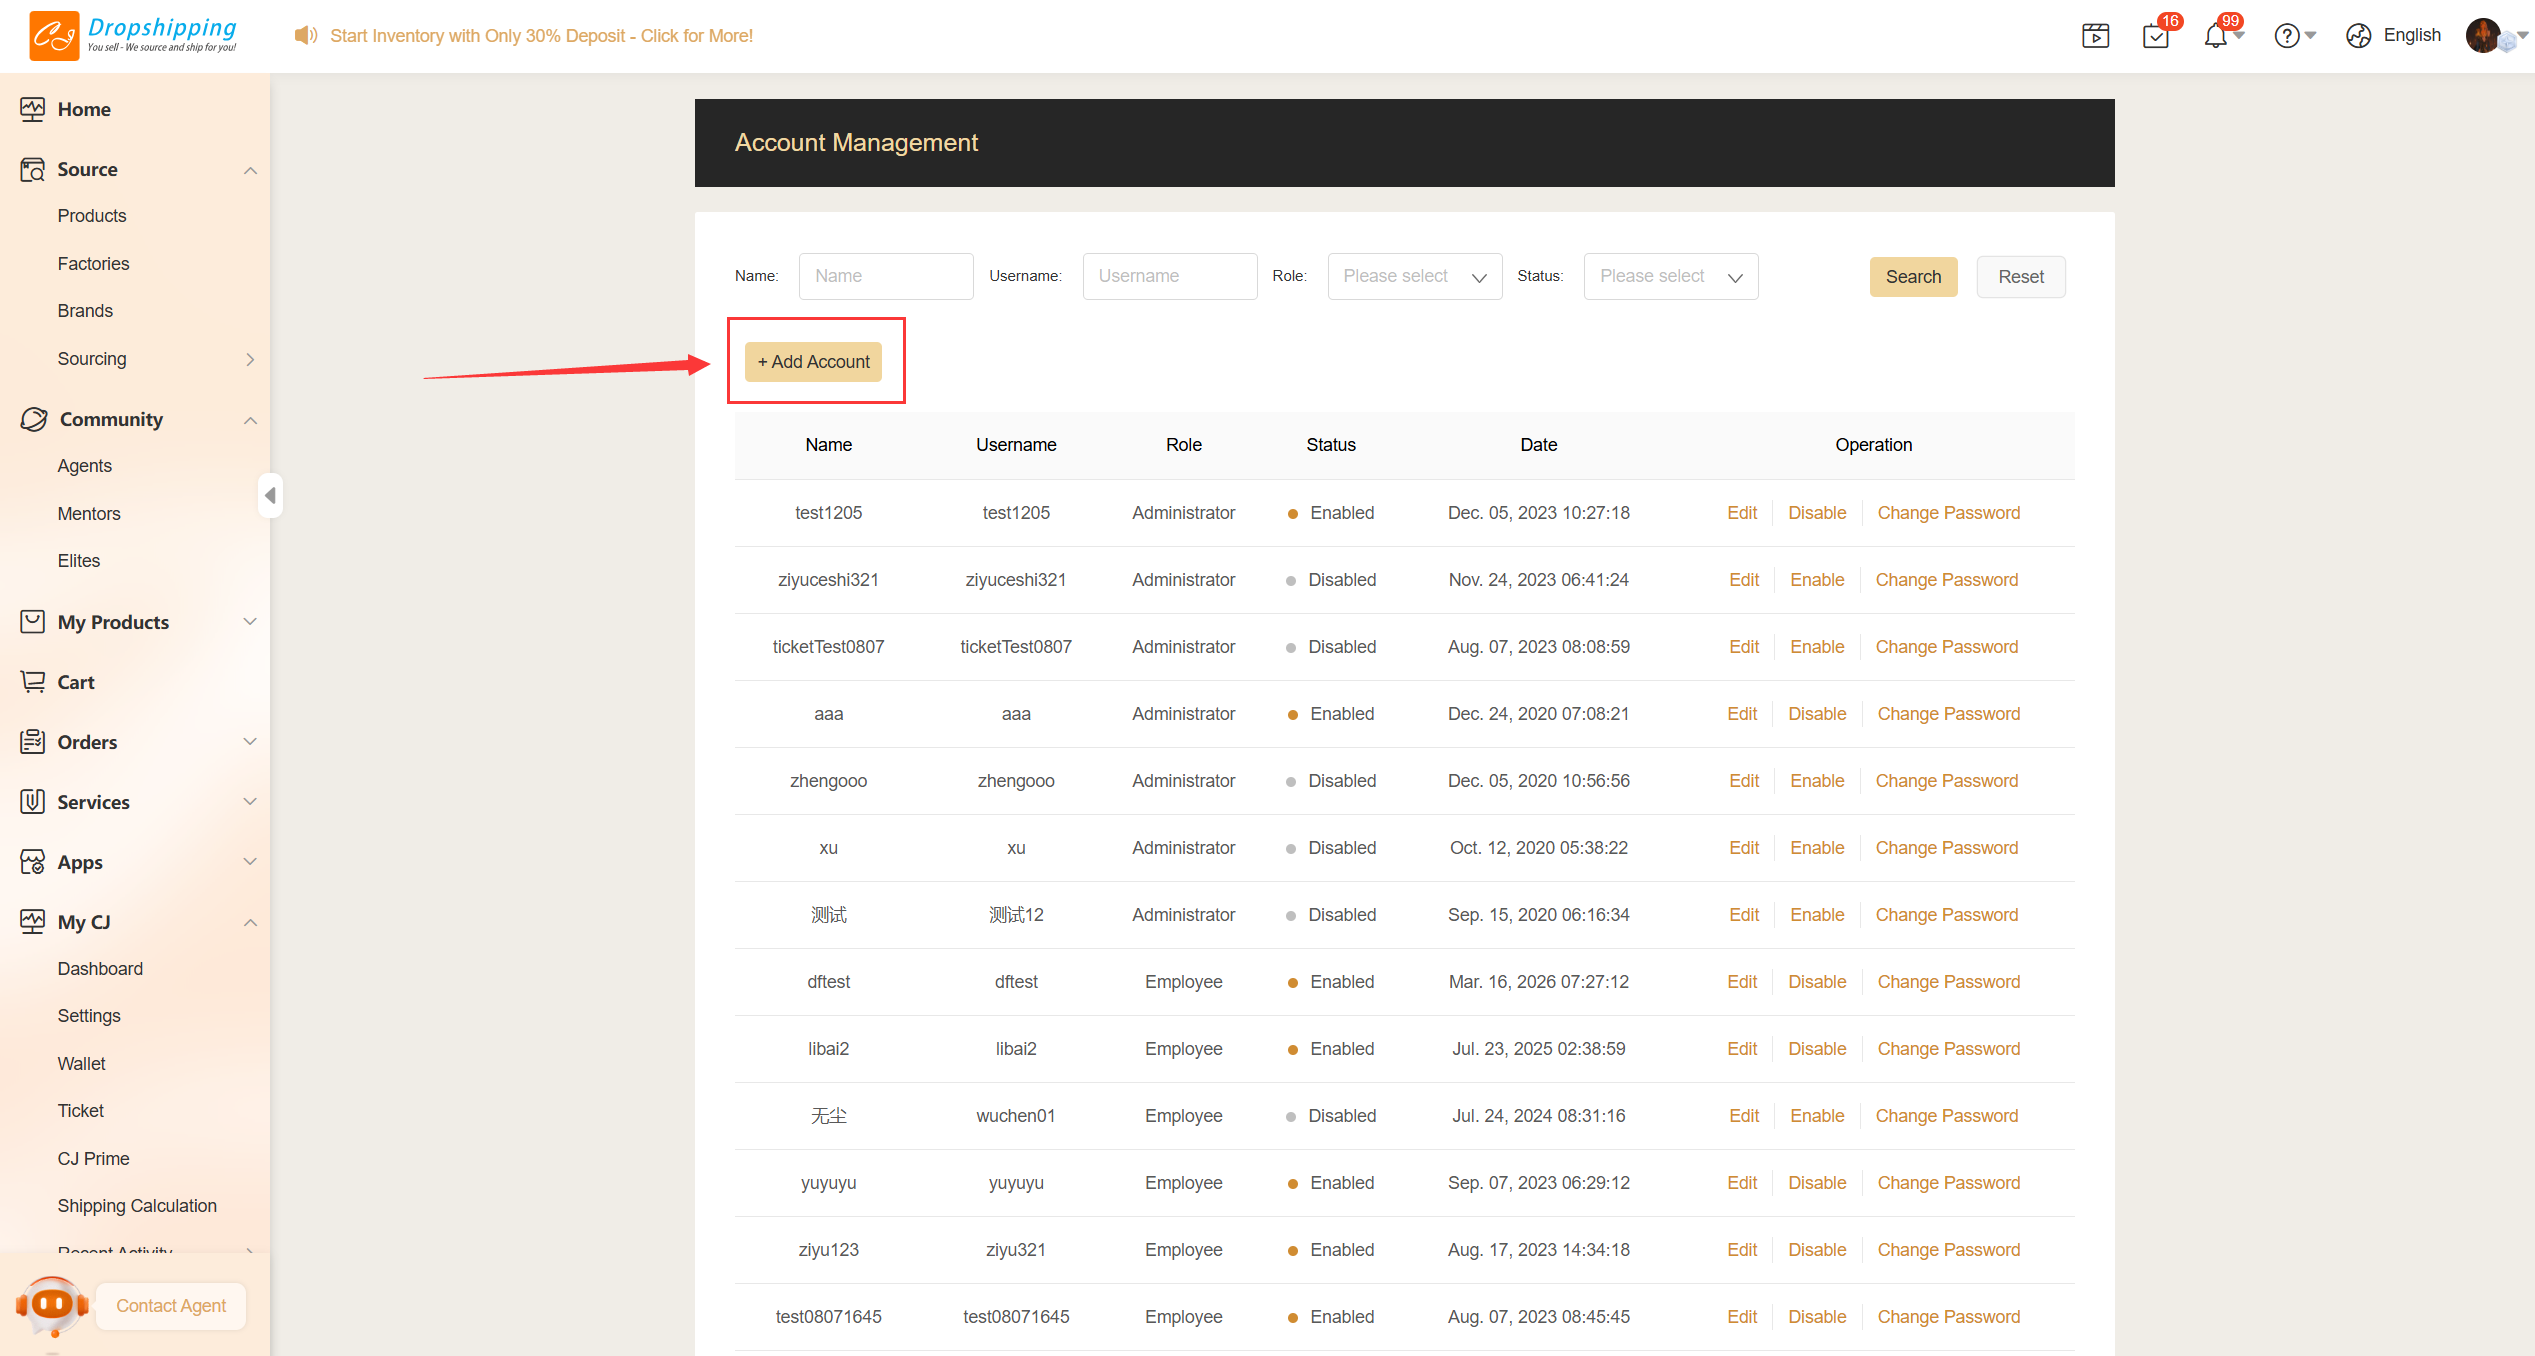The image size is (2535, 1356).
Task: Open the user avatar profile menu
Action: [x=2485, y=36]
